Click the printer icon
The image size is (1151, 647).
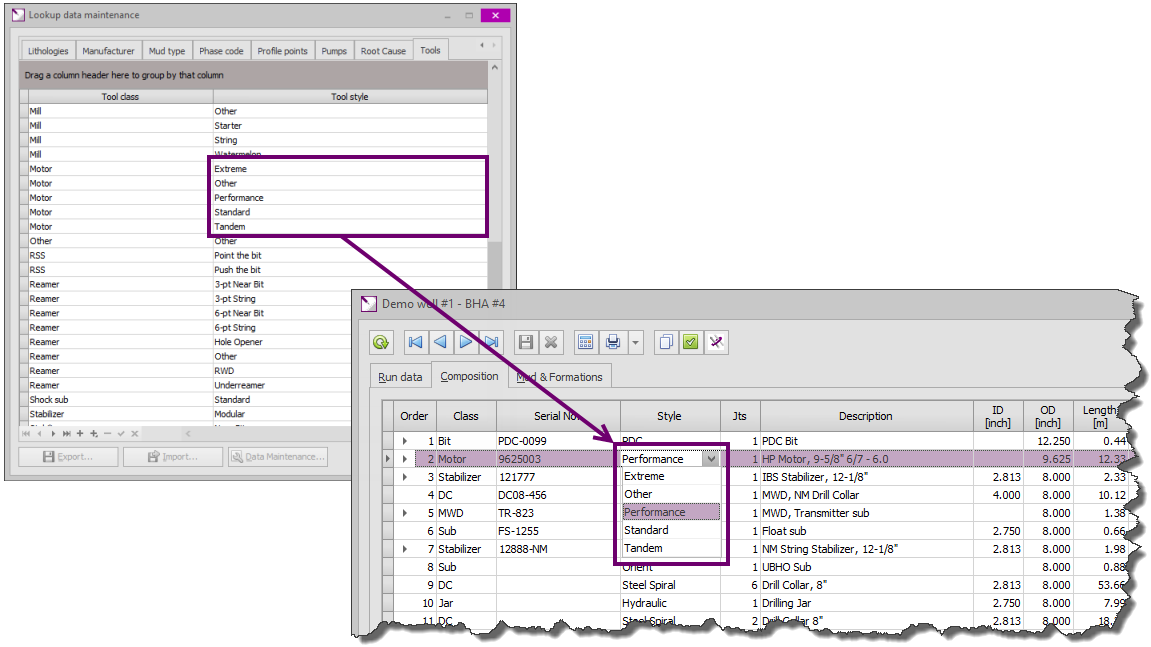click(613, 343)
